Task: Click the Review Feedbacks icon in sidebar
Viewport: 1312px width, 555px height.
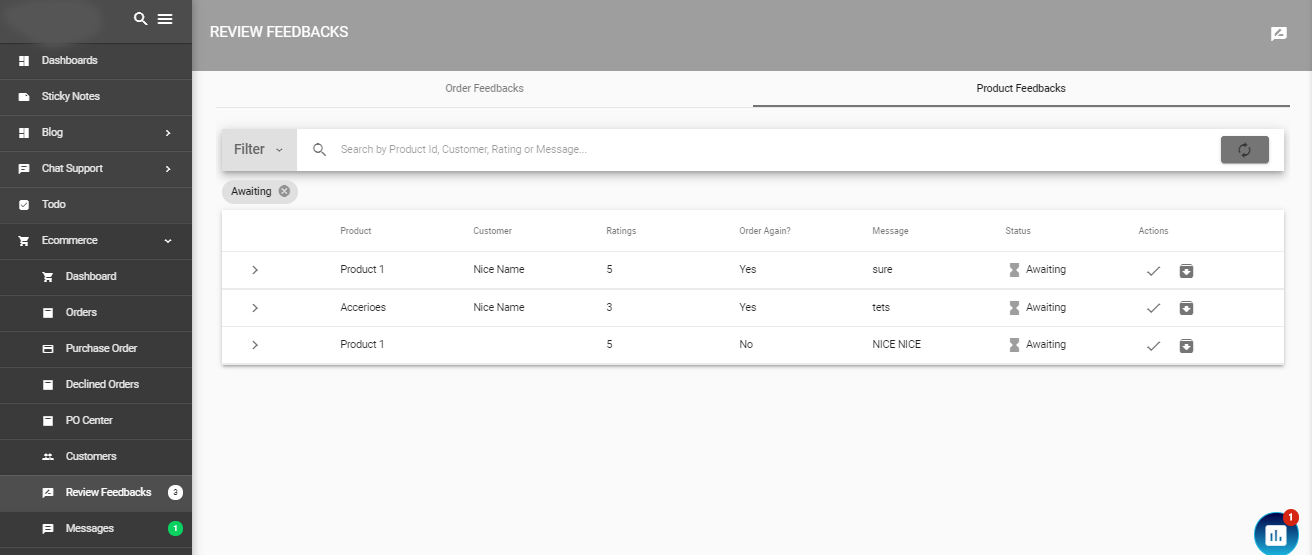Action: (x=48, y=493)
